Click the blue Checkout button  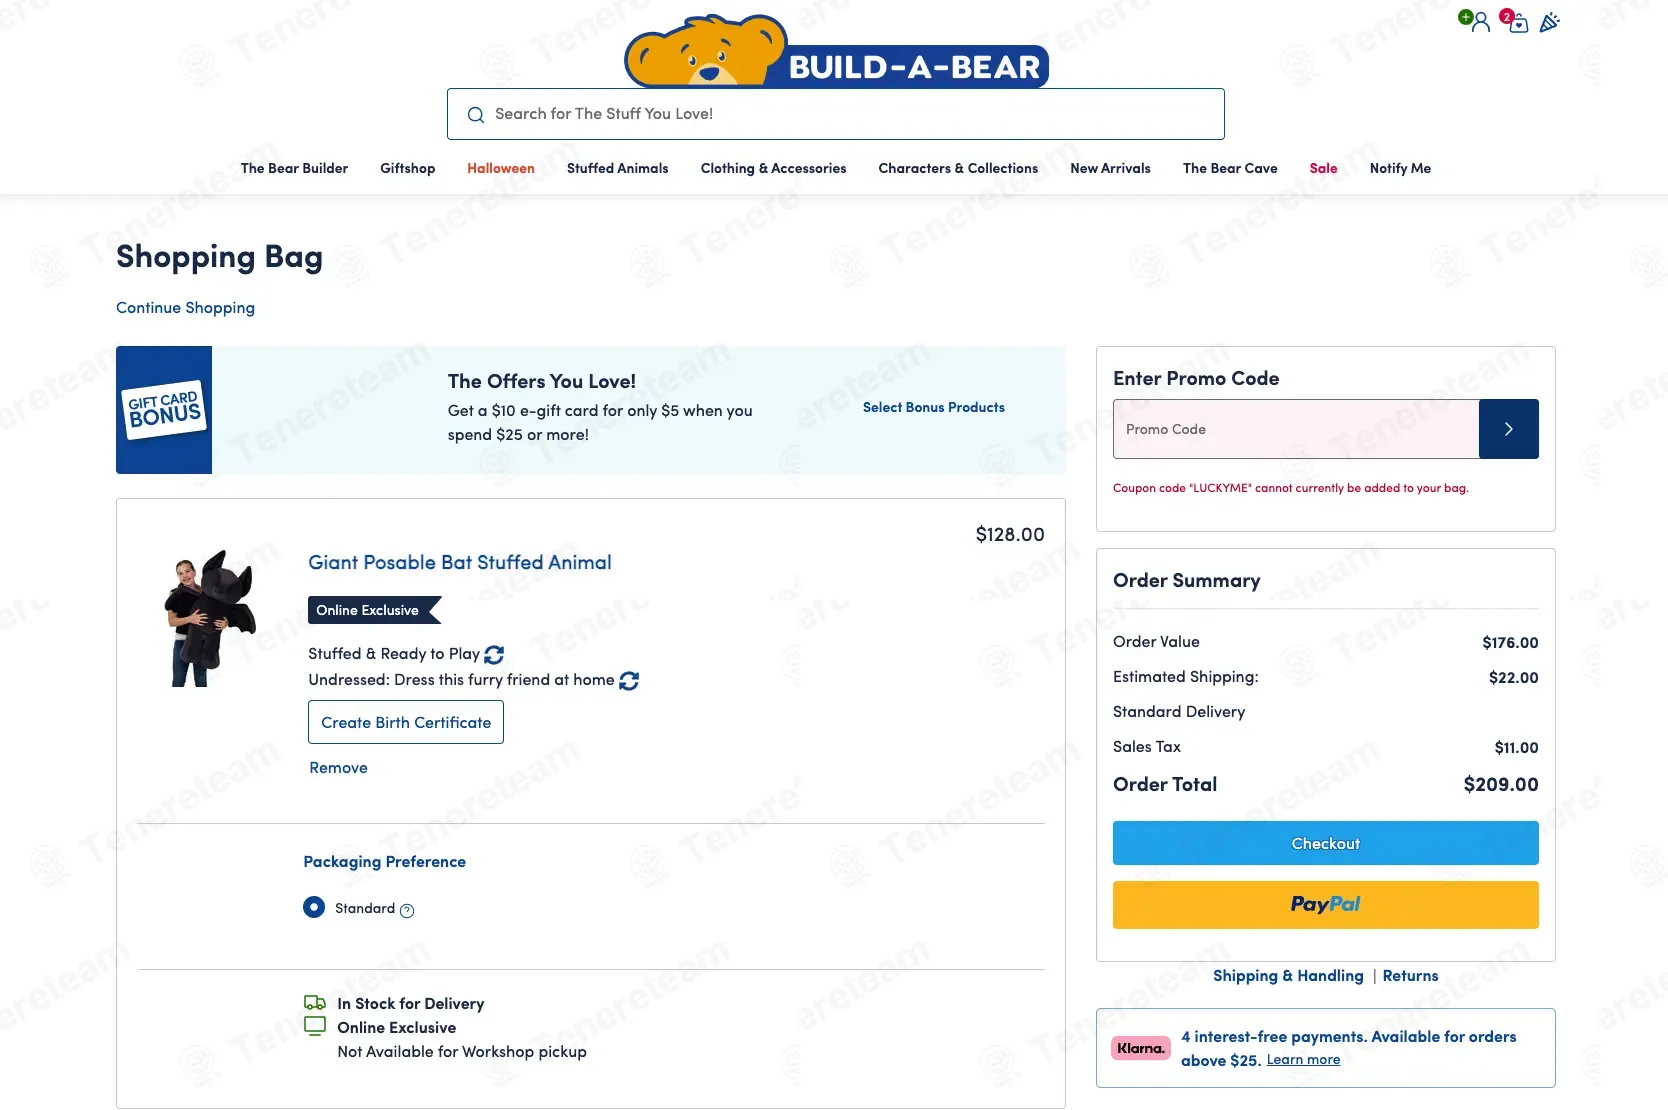1325,843
